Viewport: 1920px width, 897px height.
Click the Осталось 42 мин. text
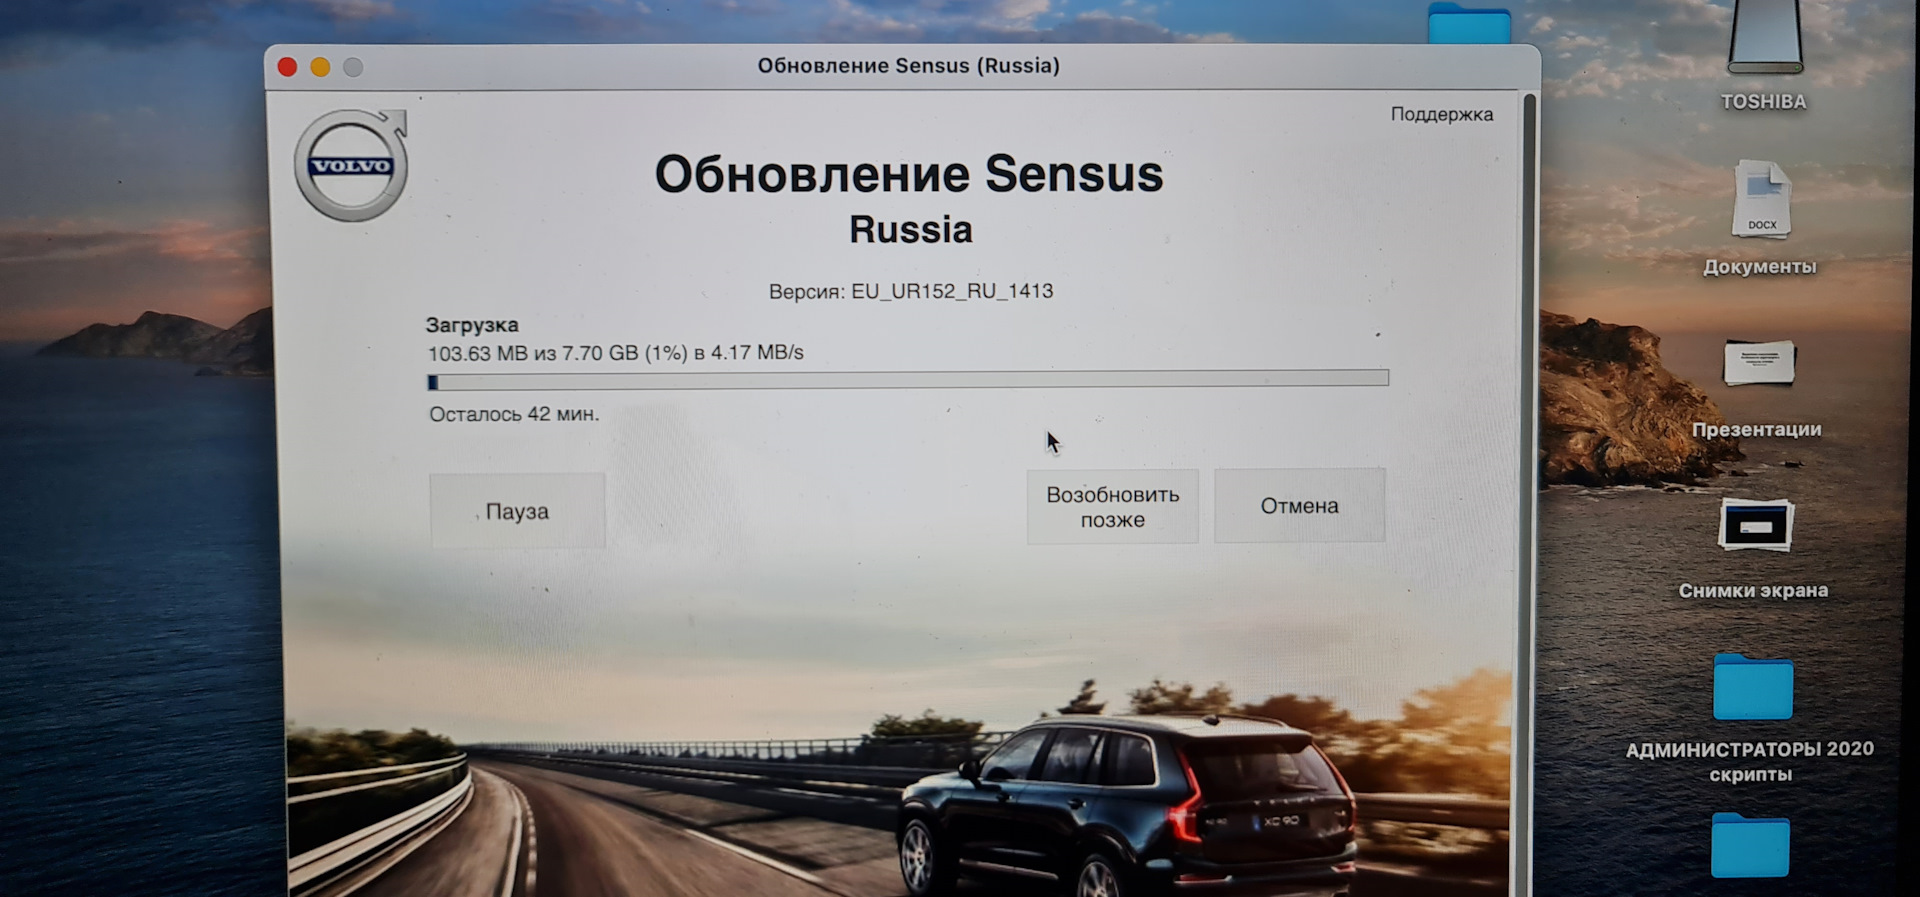tap(514, 414)
